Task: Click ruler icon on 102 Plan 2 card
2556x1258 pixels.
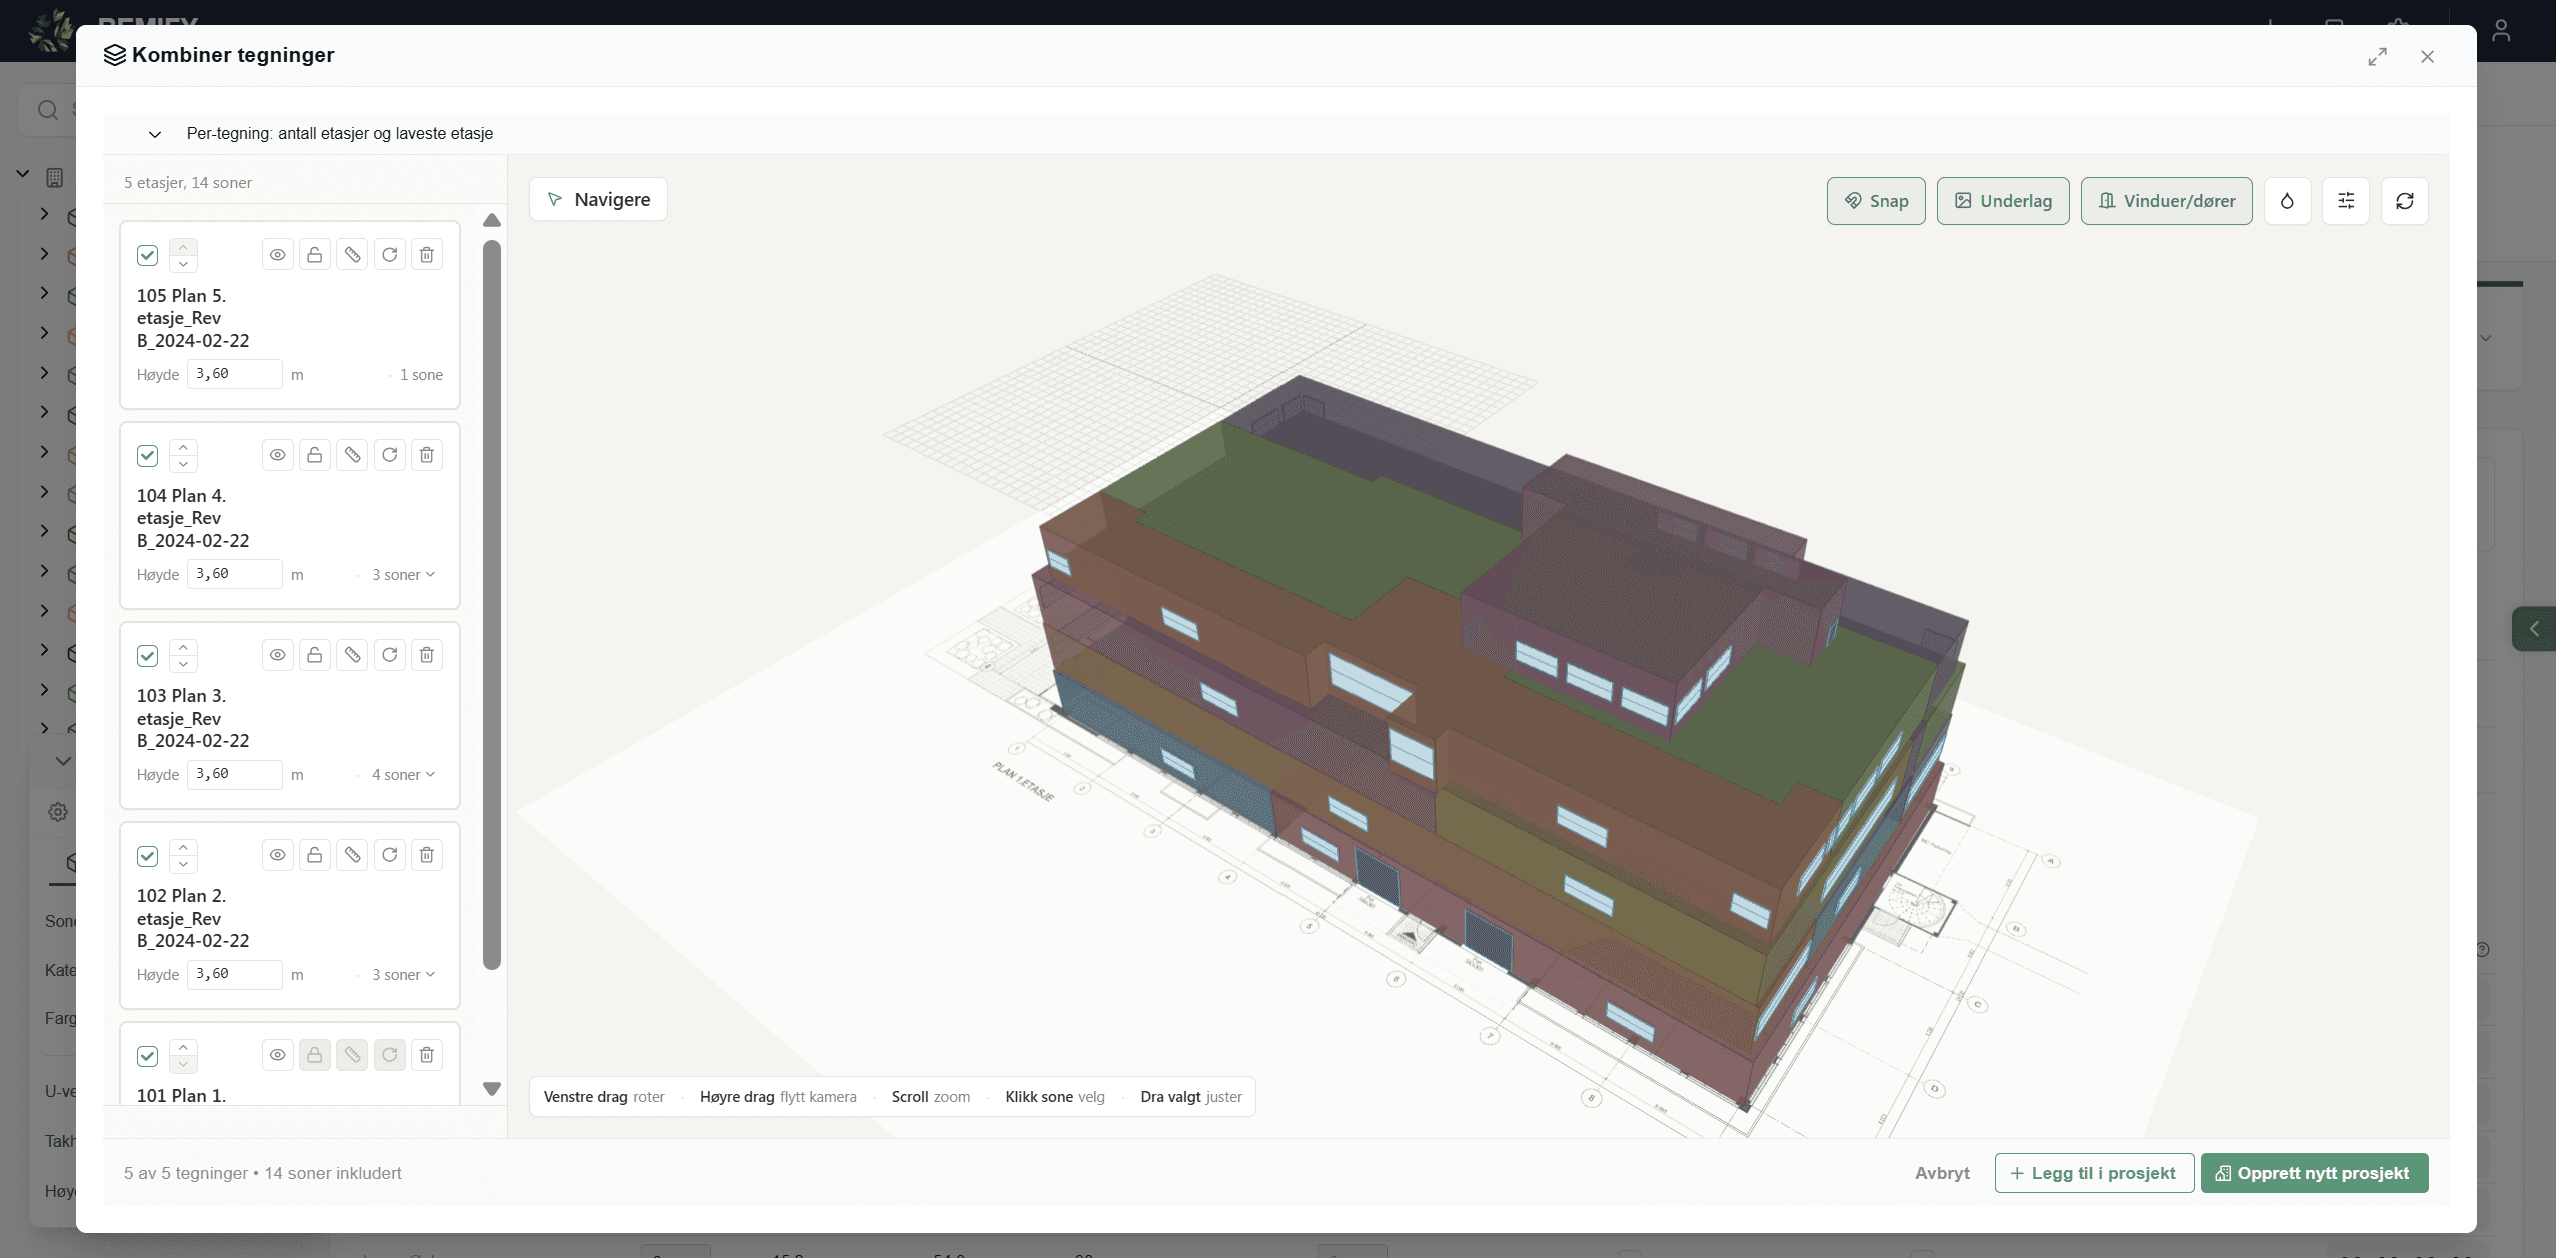Action: click(352, 855)
